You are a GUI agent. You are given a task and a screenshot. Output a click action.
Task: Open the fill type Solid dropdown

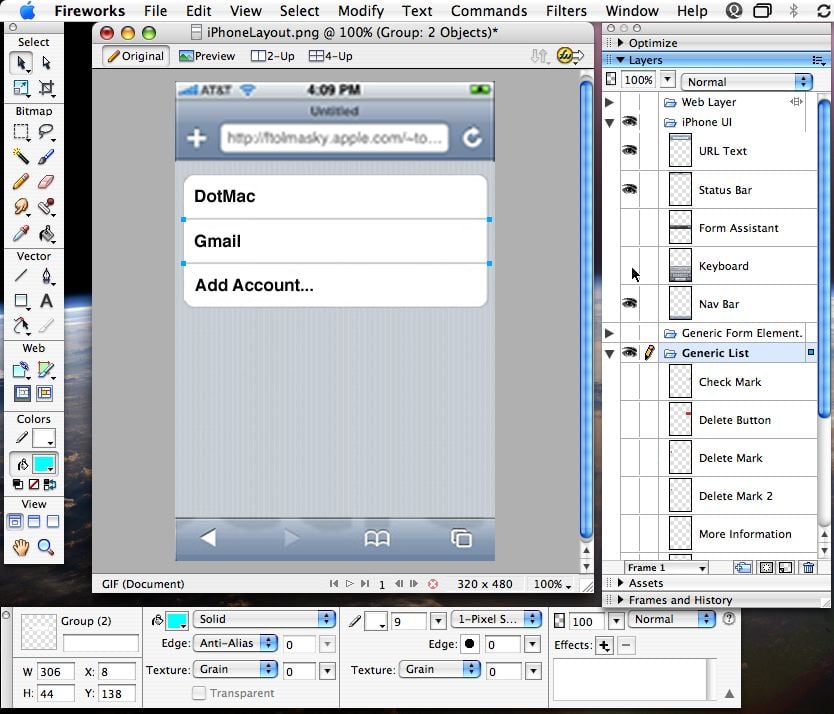(264, 619)
